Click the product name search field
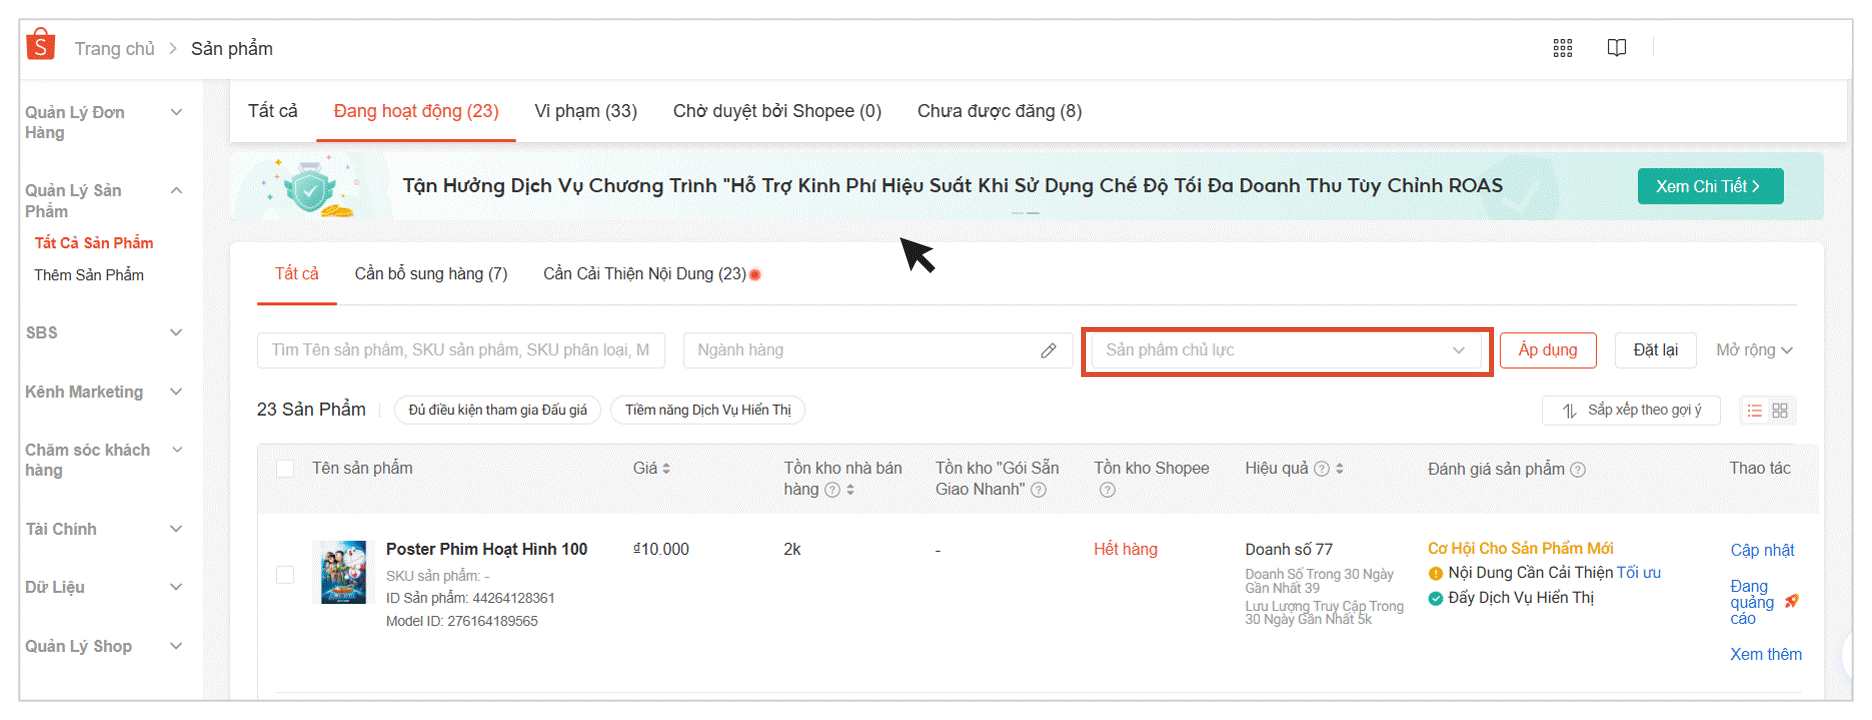 461,350
